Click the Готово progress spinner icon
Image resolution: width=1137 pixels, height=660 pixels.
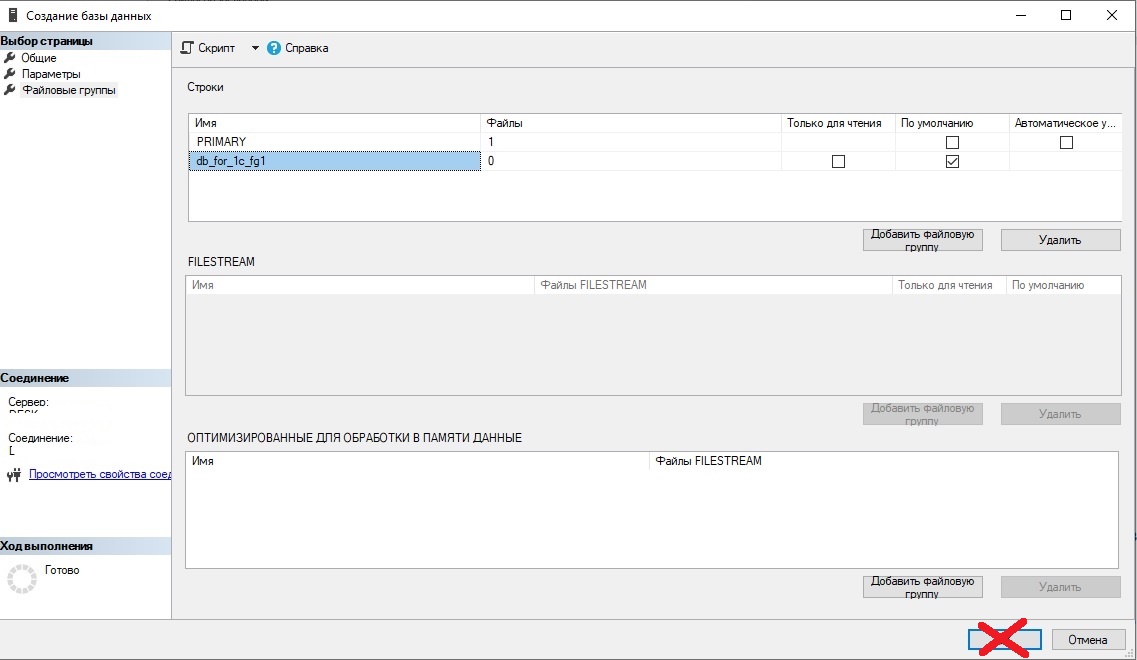[21, 578]
